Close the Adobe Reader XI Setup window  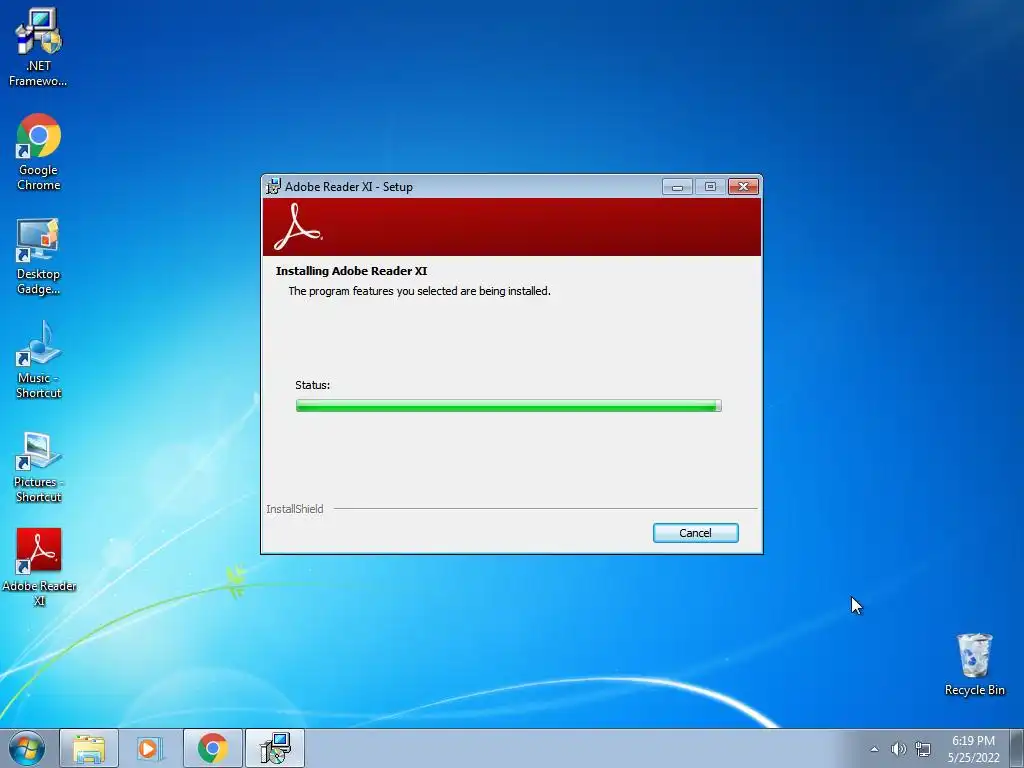pyautogui.click(x=743, y=187)
